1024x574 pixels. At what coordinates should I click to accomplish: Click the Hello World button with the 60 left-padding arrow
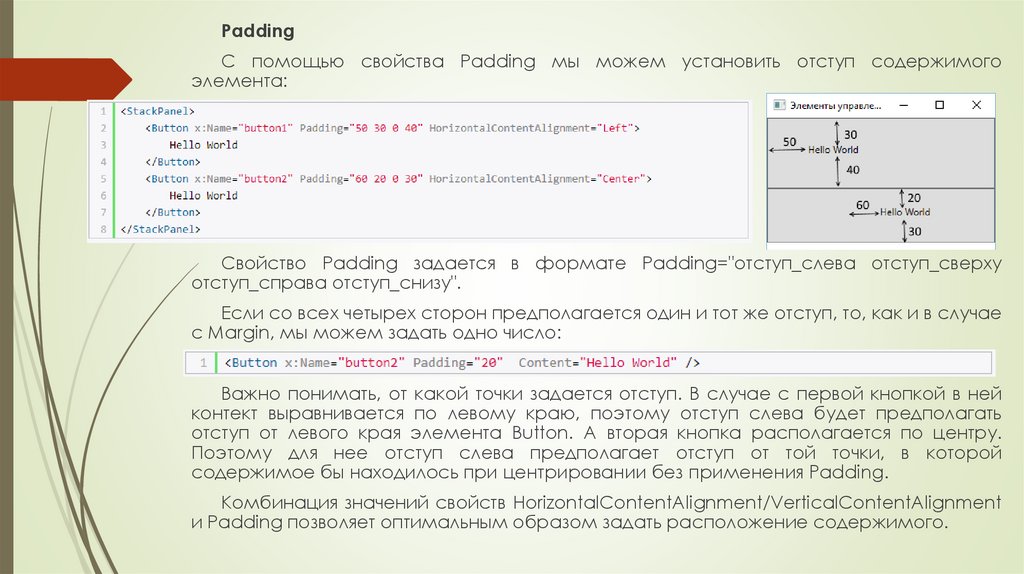[881, 215]
